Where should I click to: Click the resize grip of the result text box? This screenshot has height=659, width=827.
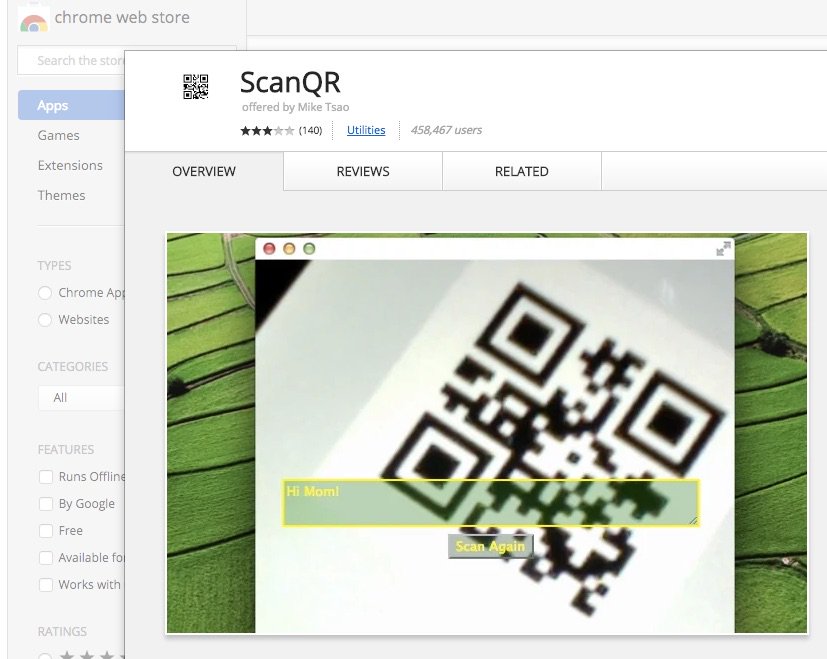tap(693, 520)
